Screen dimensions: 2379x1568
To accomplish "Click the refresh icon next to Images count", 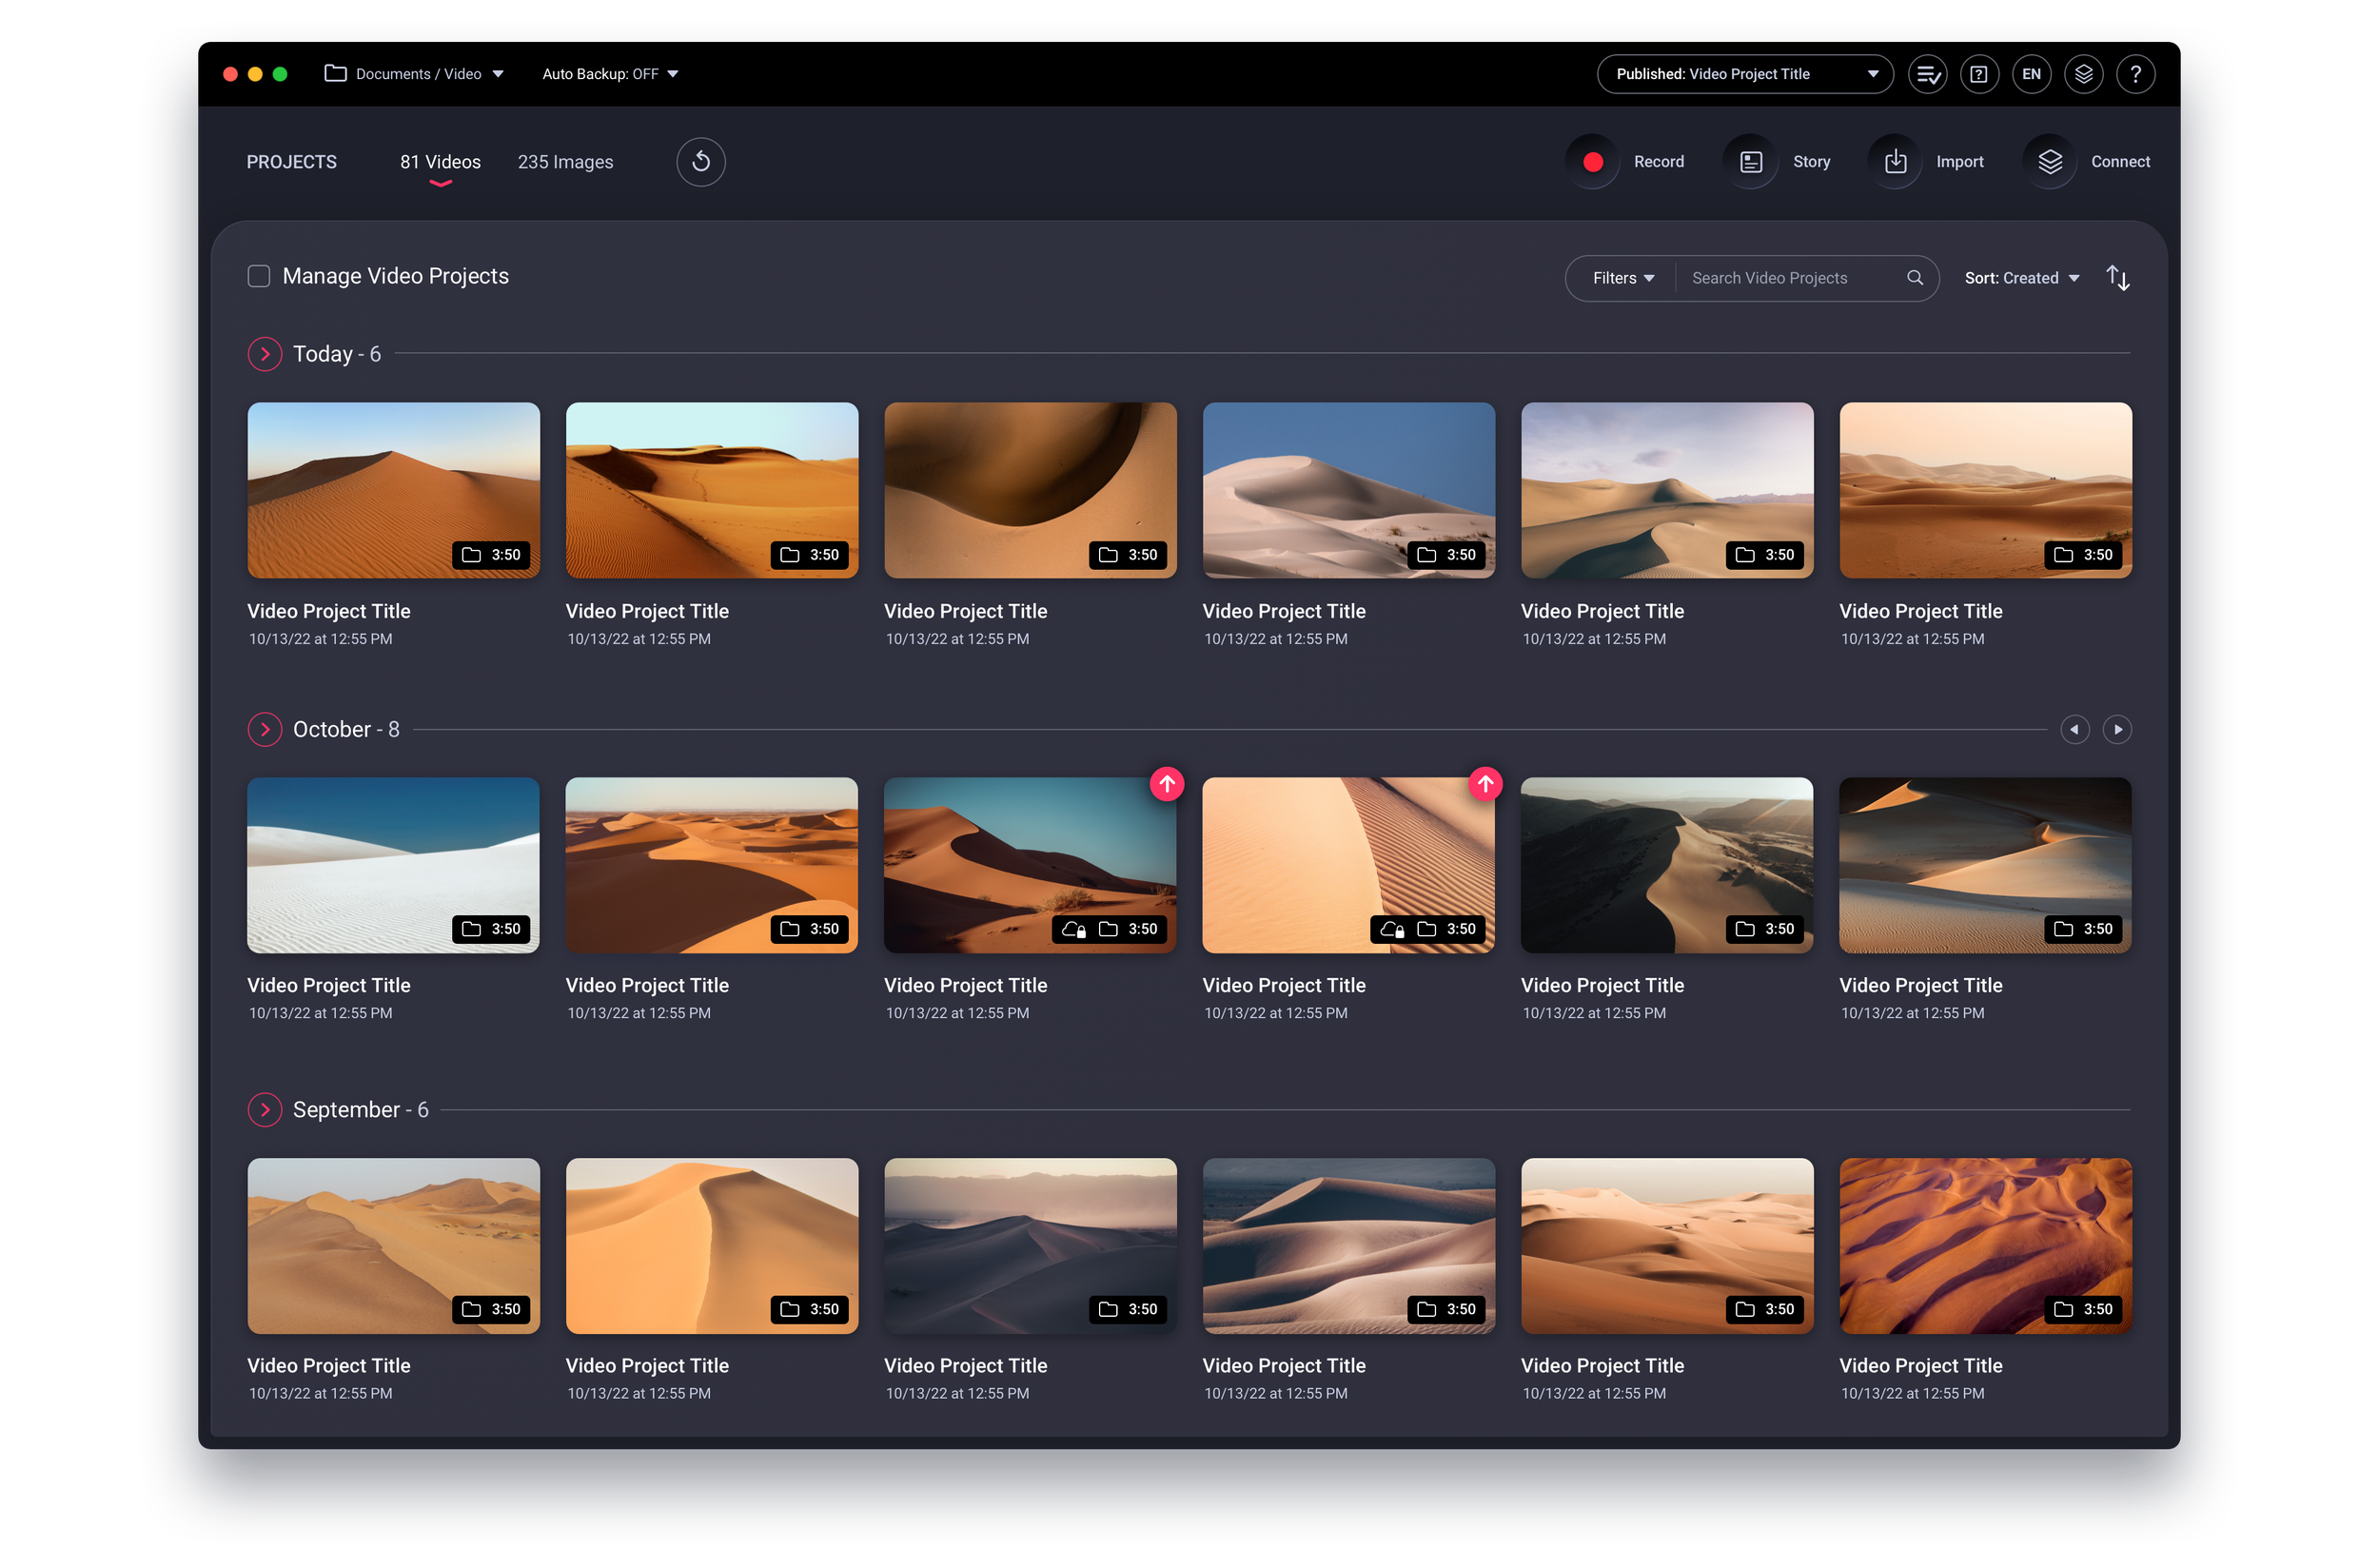I will pos(701,161).
